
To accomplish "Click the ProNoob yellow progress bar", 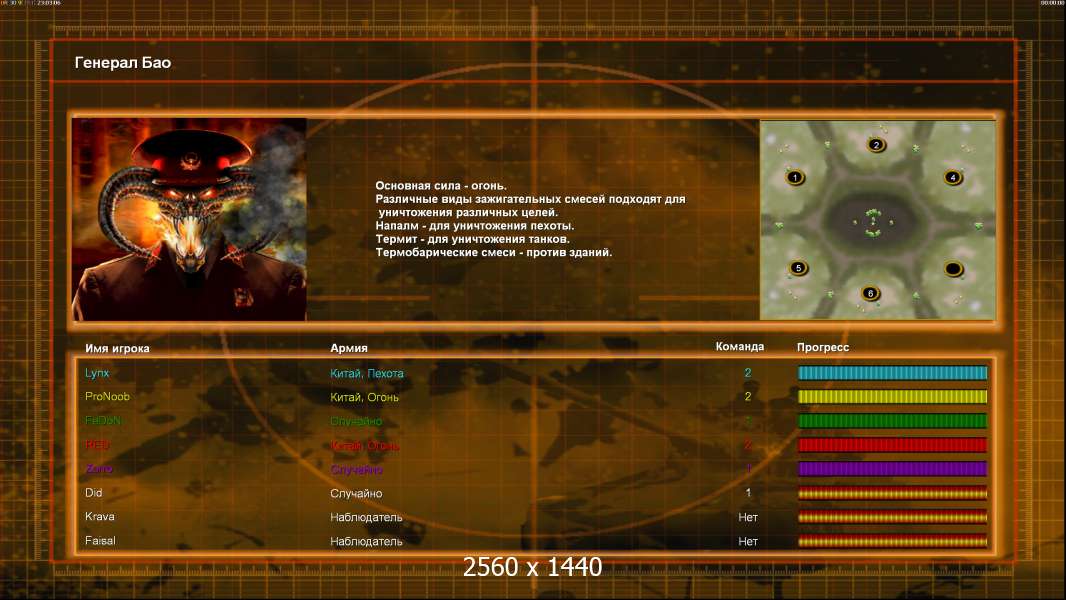I will (892, 396).
